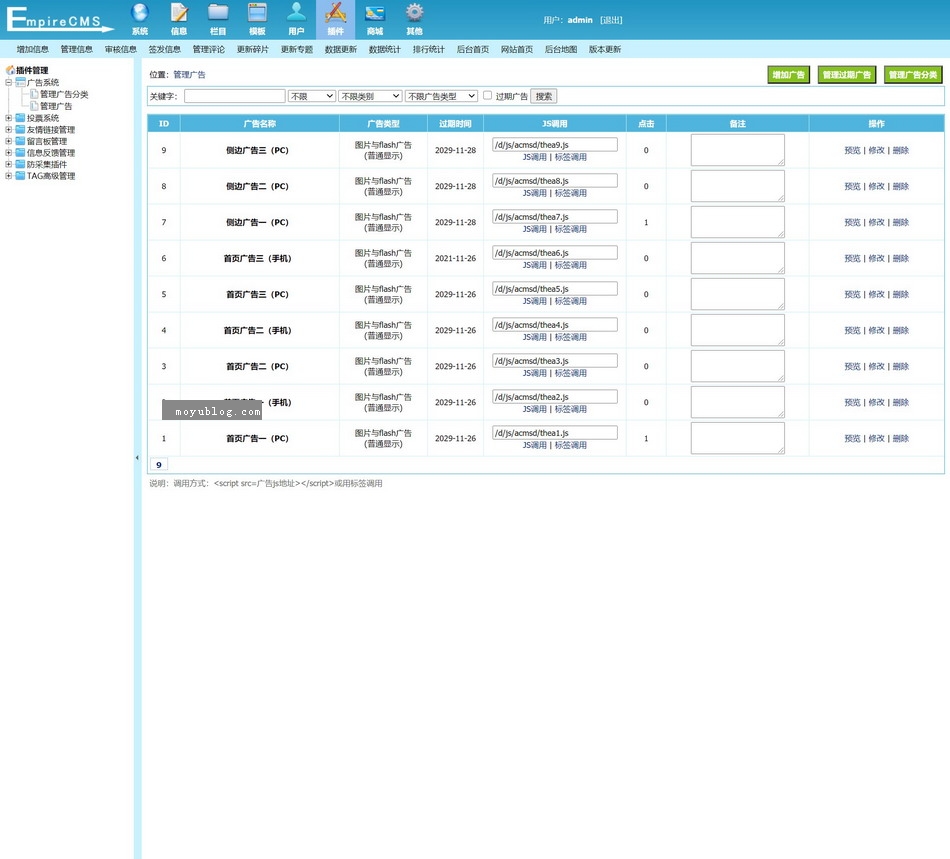Image resolution: width=950 pixels, height=859 pixels.
Task: Click 修改 for 首页广告三 (手机) row
Action: 877,258
